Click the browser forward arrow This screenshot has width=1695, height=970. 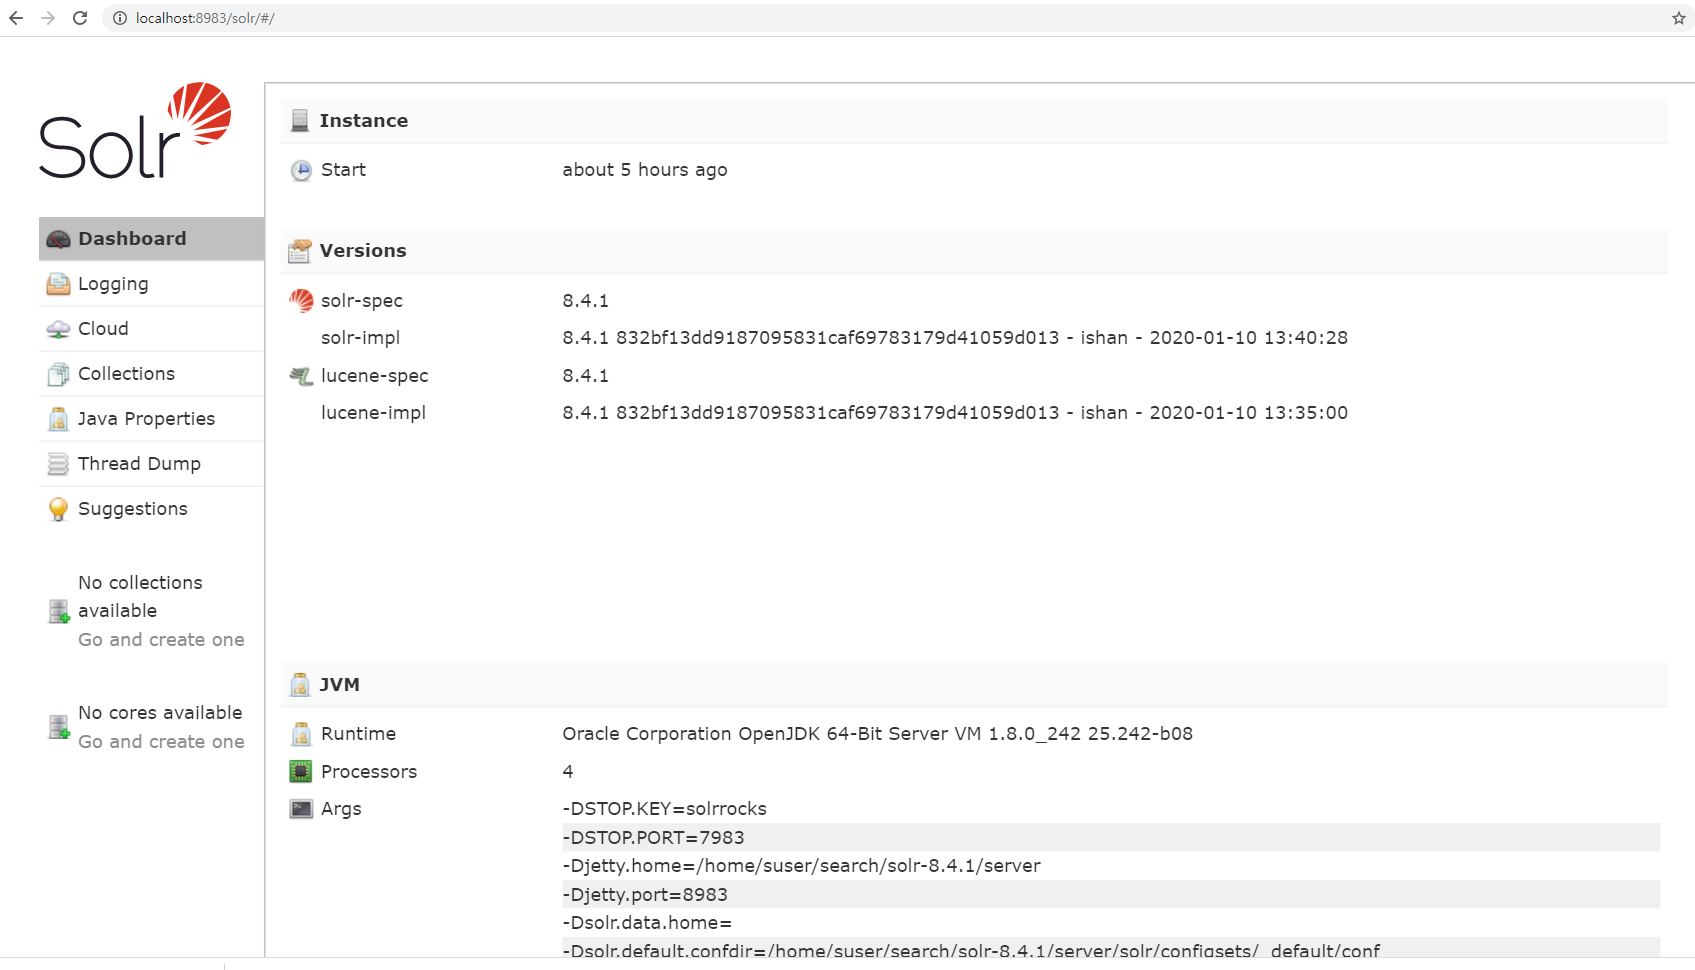[48, 18]
